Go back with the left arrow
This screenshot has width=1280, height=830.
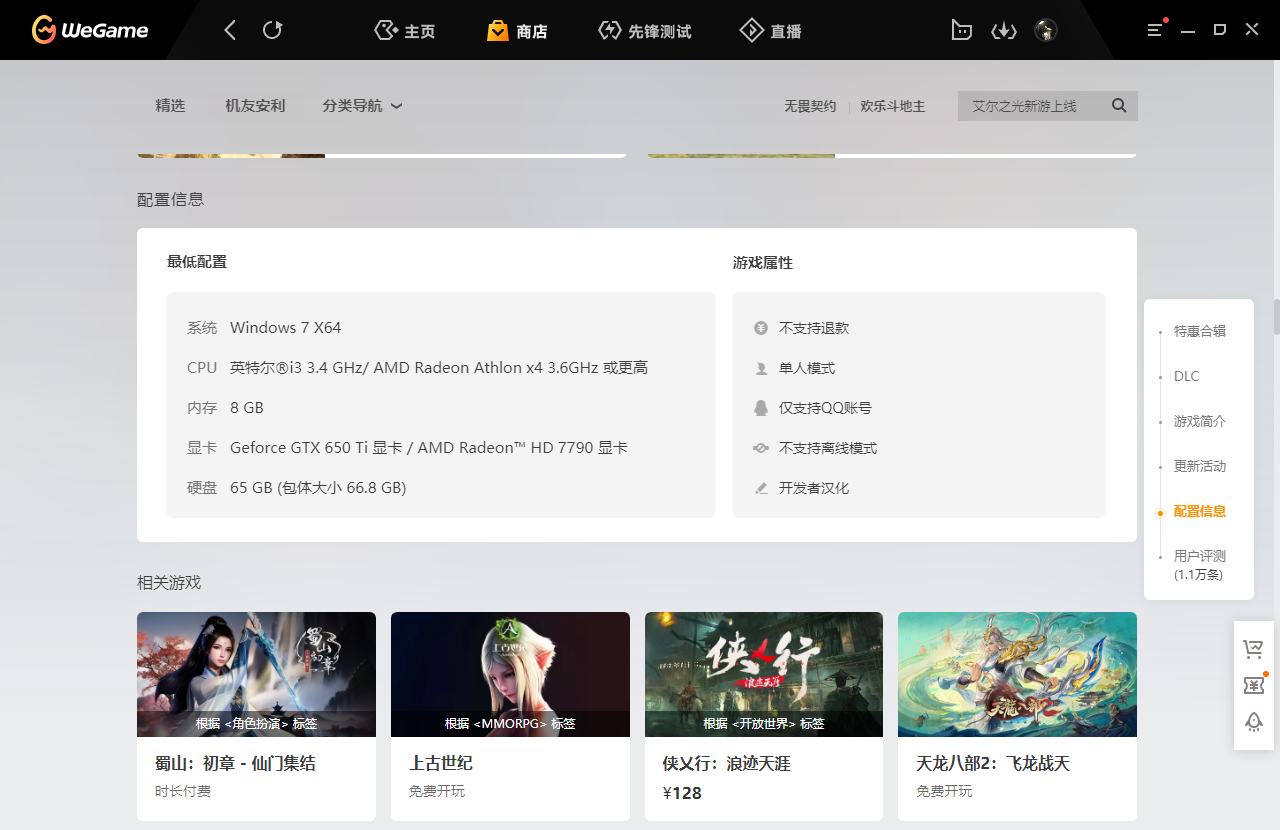tap(230, 30)
